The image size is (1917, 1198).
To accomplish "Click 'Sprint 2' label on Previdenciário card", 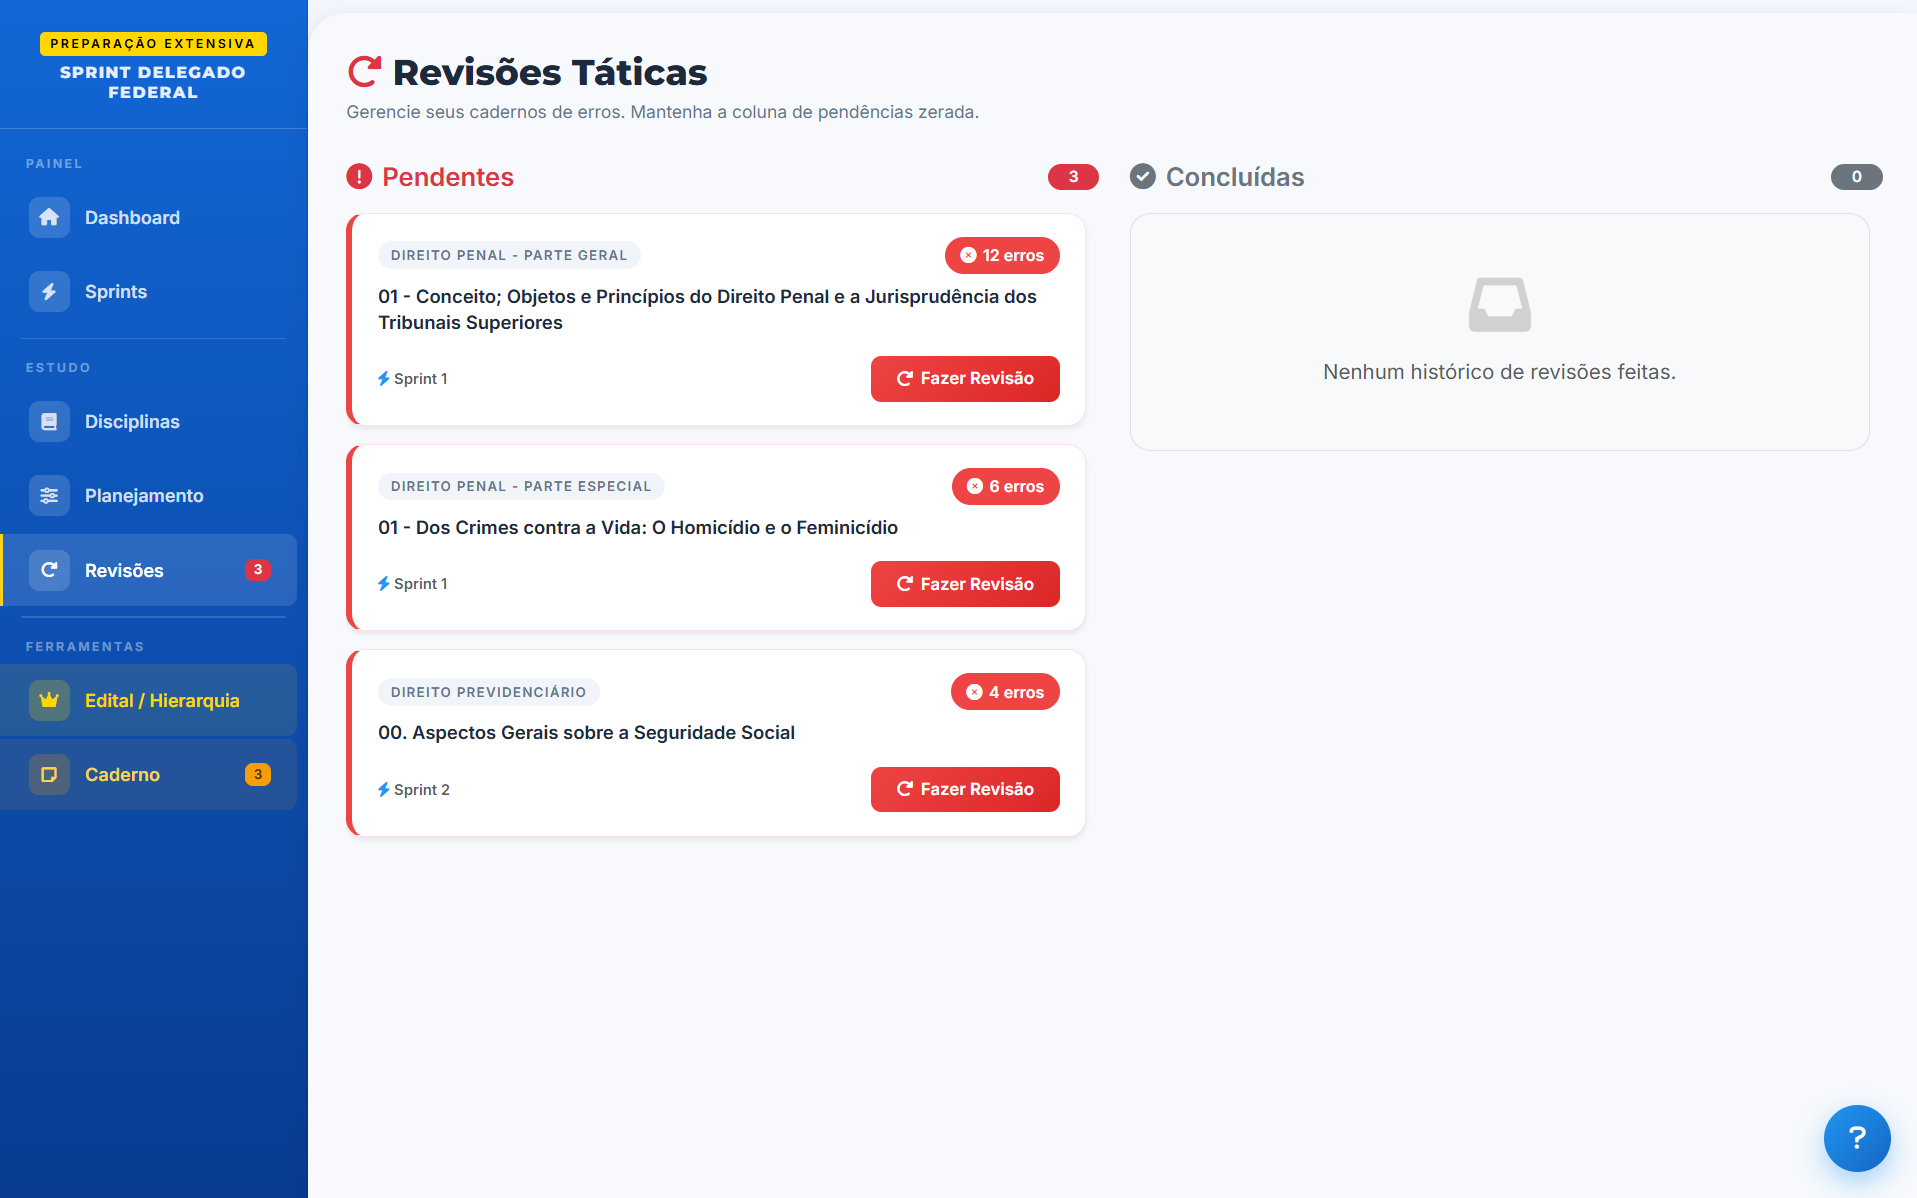I will coord(422,790).
